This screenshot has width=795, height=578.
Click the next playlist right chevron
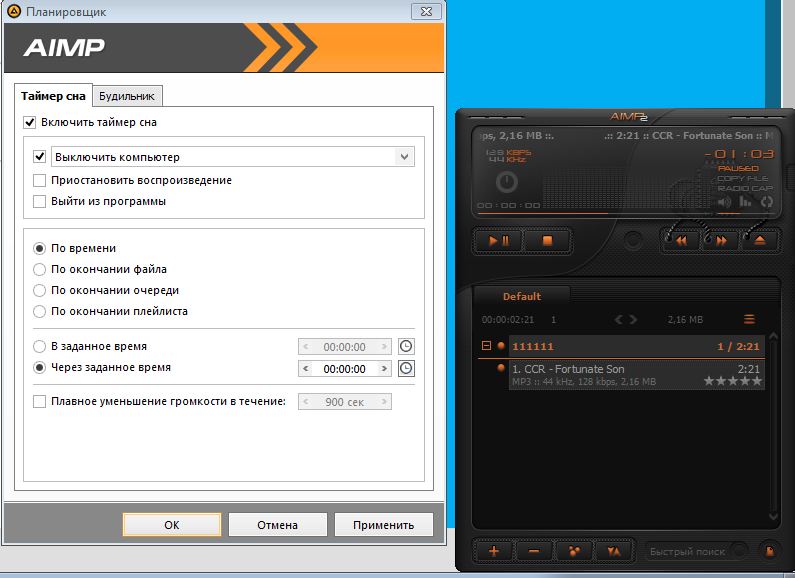pos(633,319)
